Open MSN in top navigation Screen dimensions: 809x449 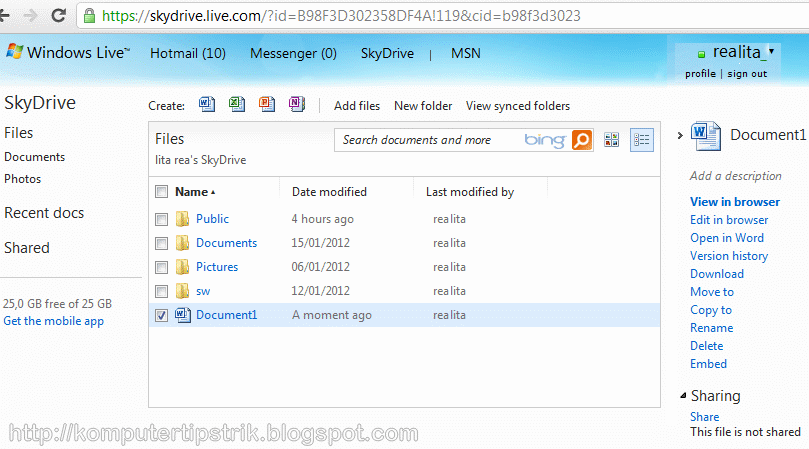[x=466, y=53]
